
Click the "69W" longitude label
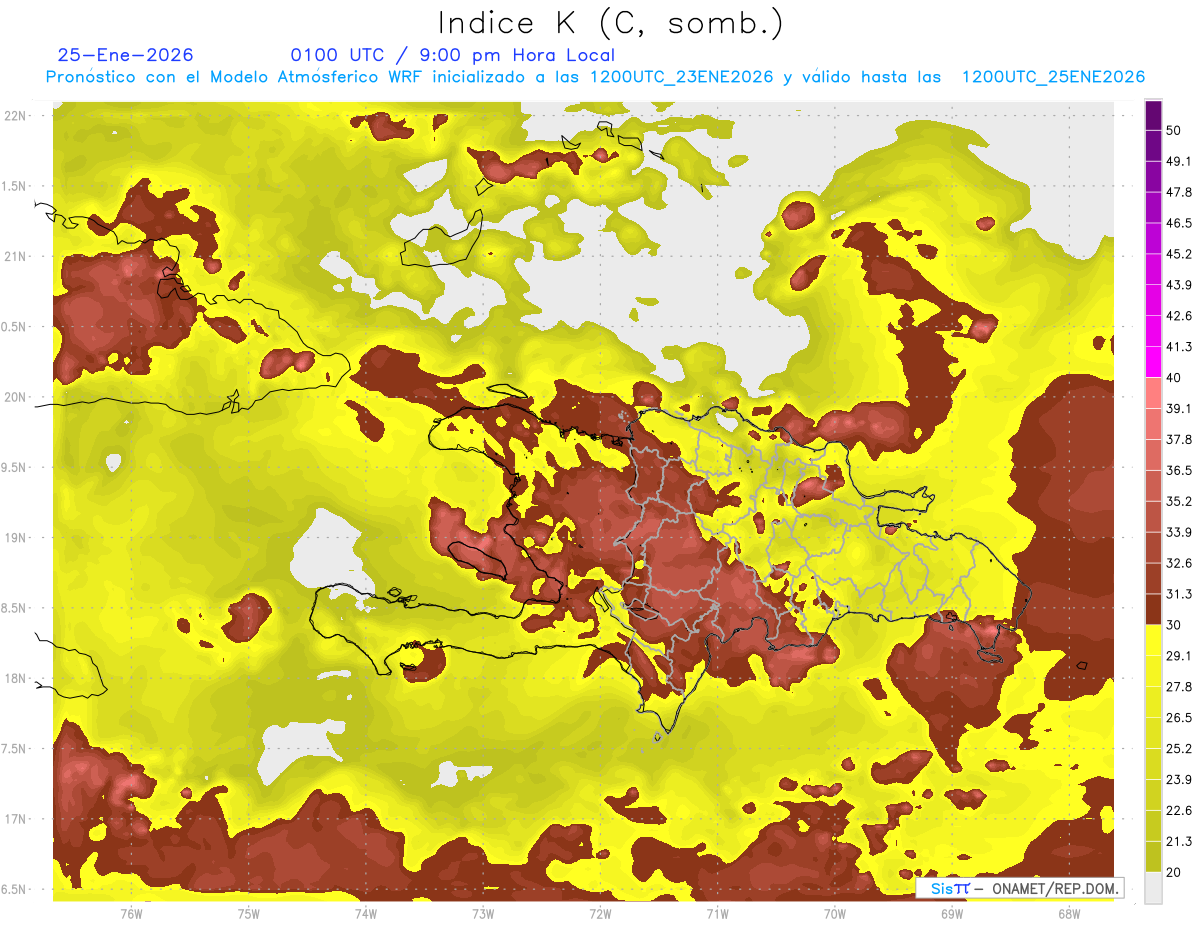coord(951,913)
